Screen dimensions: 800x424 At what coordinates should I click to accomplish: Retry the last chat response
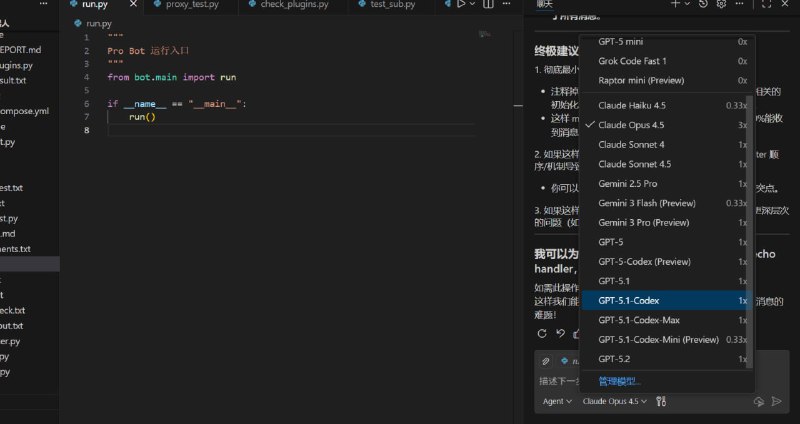pos(542,333)
